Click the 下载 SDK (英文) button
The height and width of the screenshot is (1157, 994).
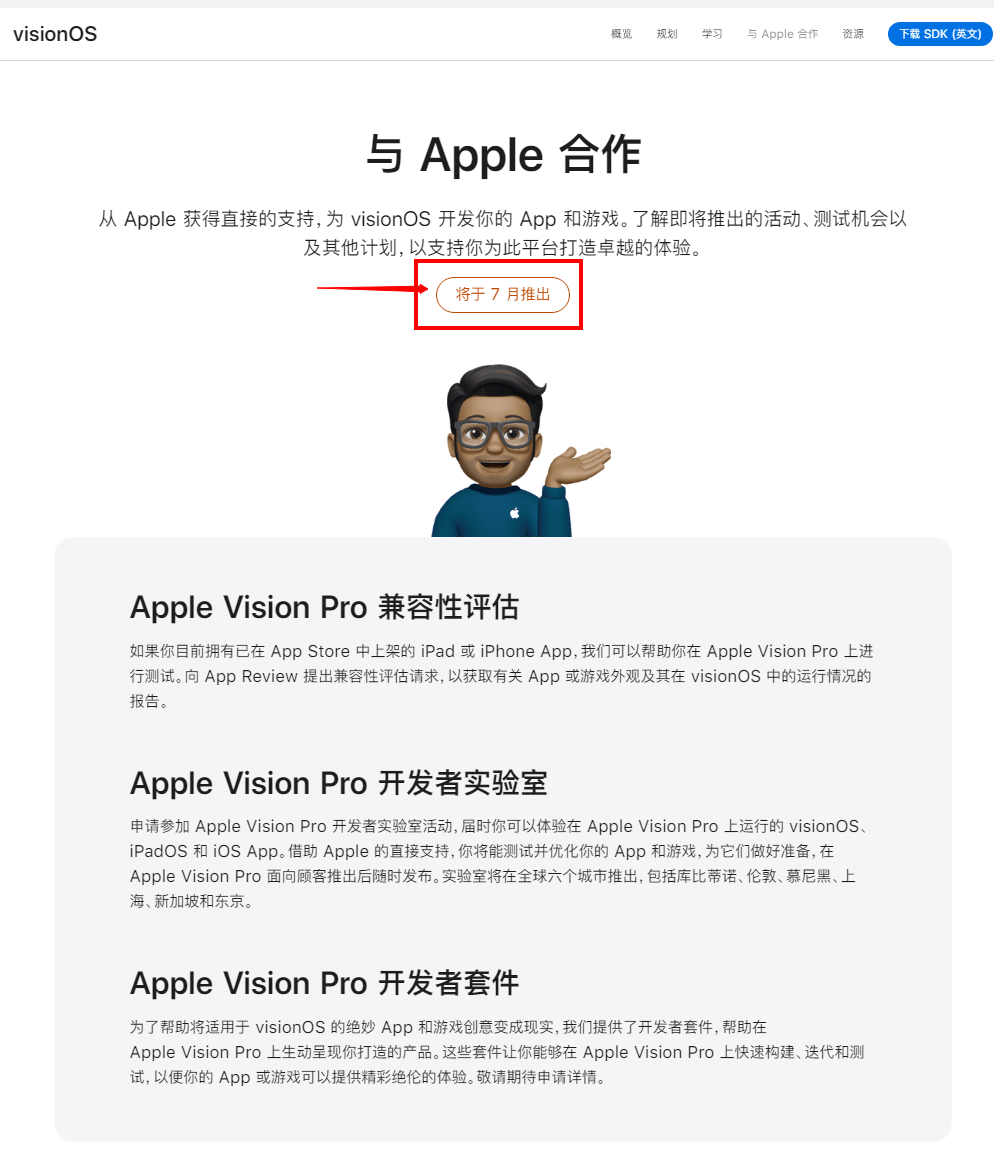point(939,34)
